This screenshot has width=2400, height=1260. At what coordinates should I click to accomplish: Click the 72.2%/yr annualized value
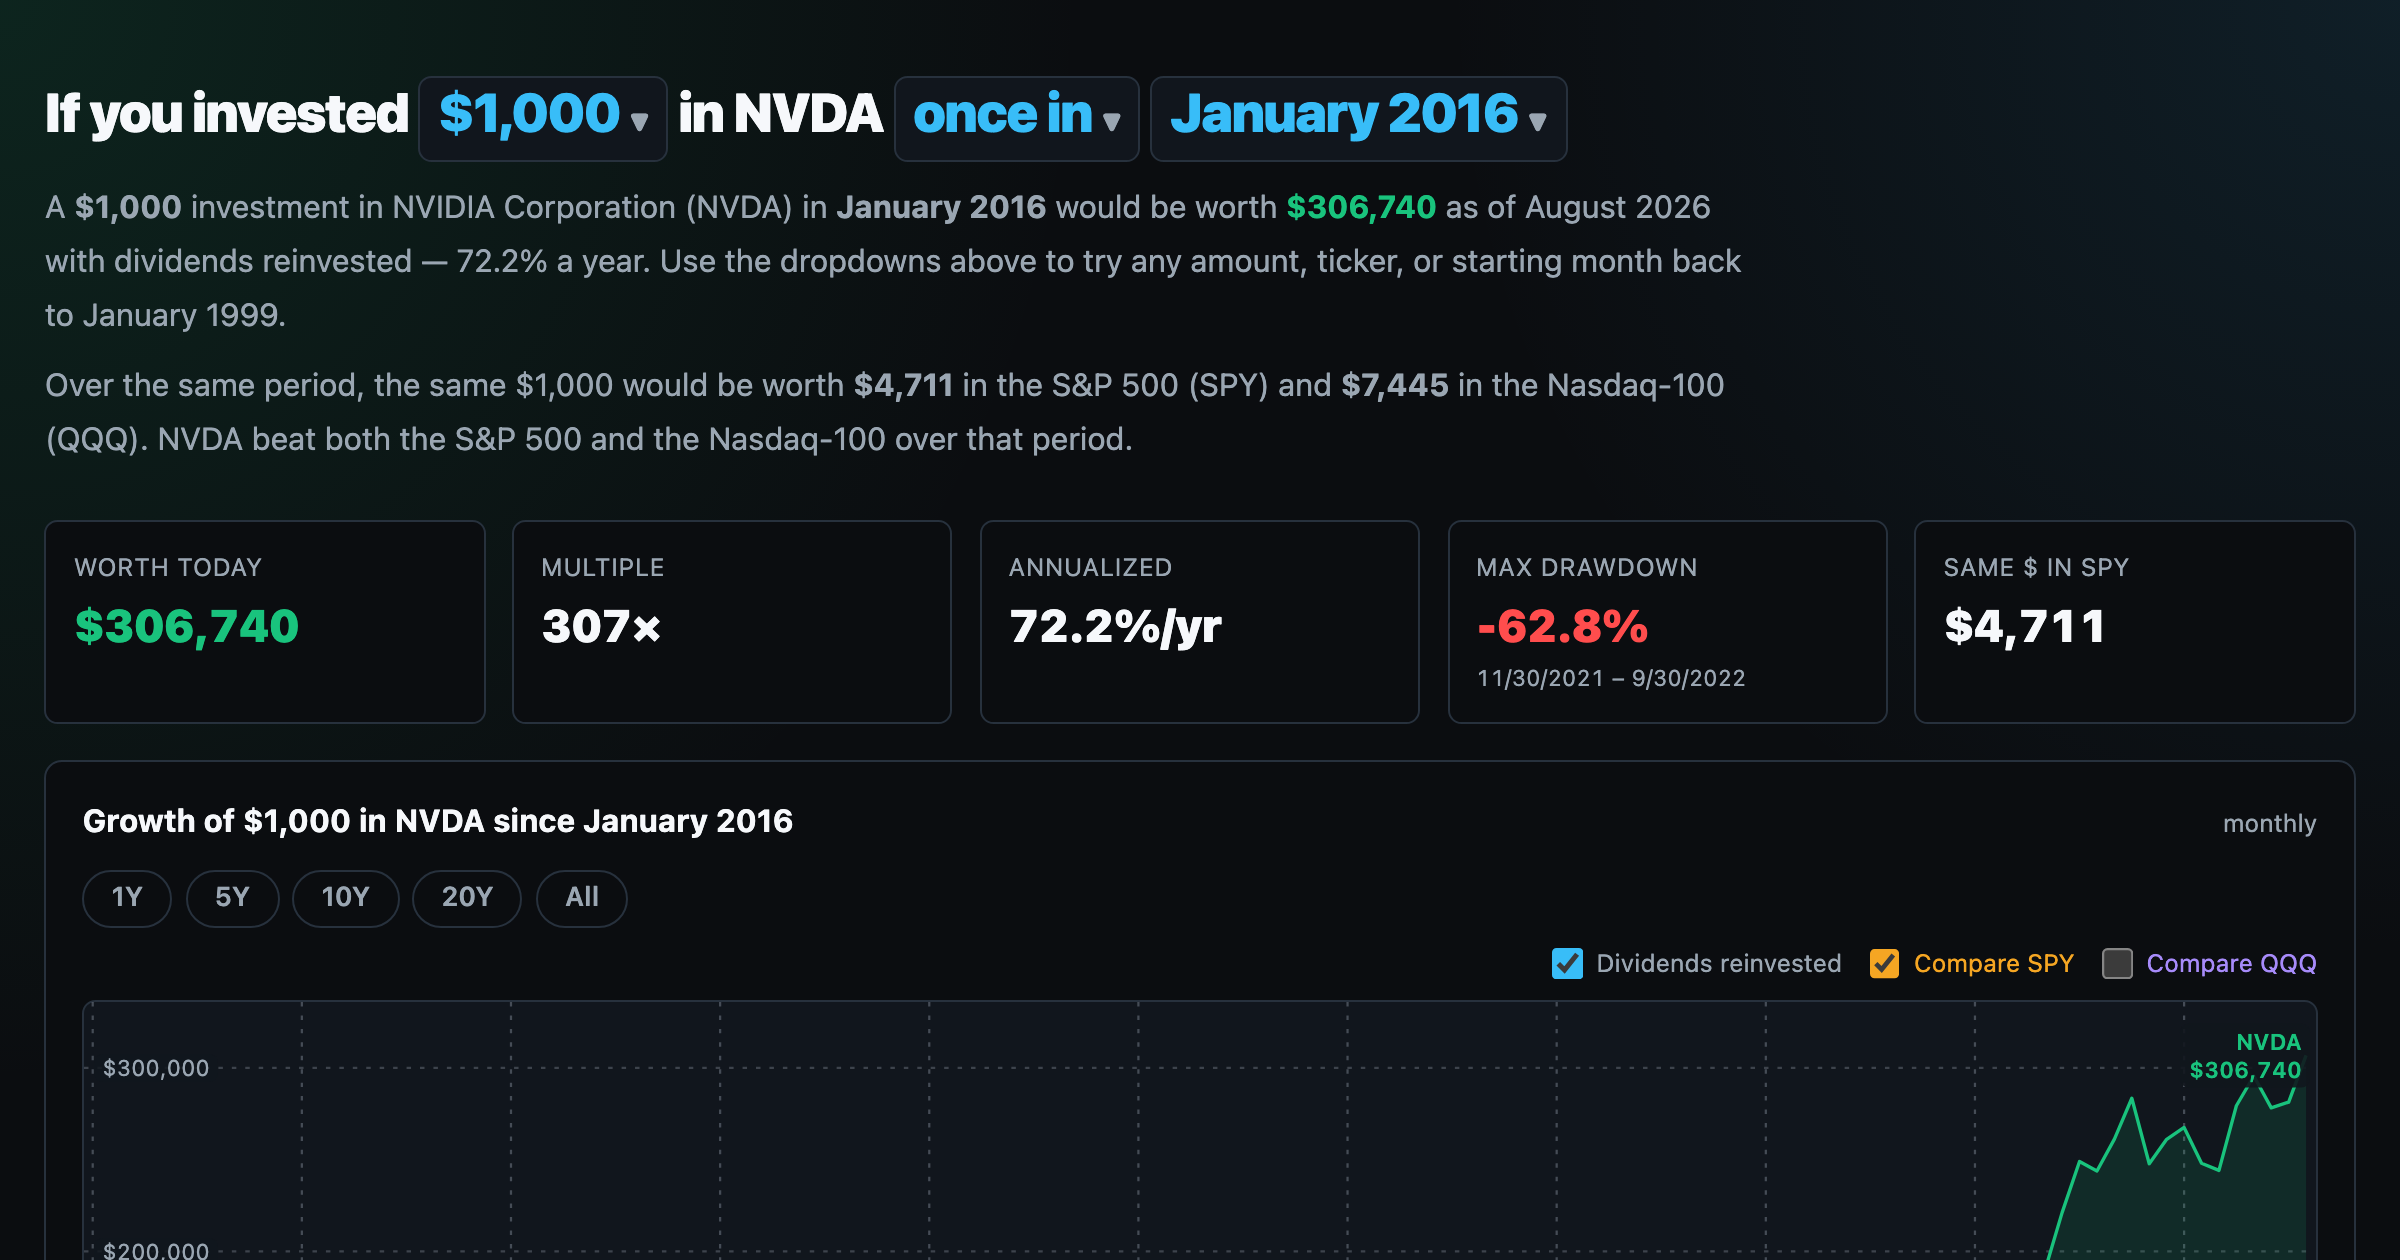pos(1115,627)
